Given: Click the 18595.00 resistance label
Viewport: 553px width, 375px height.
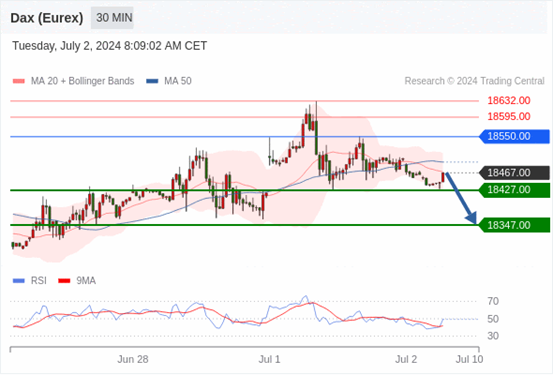Looking at the screenshot, I should click(509, 116).
